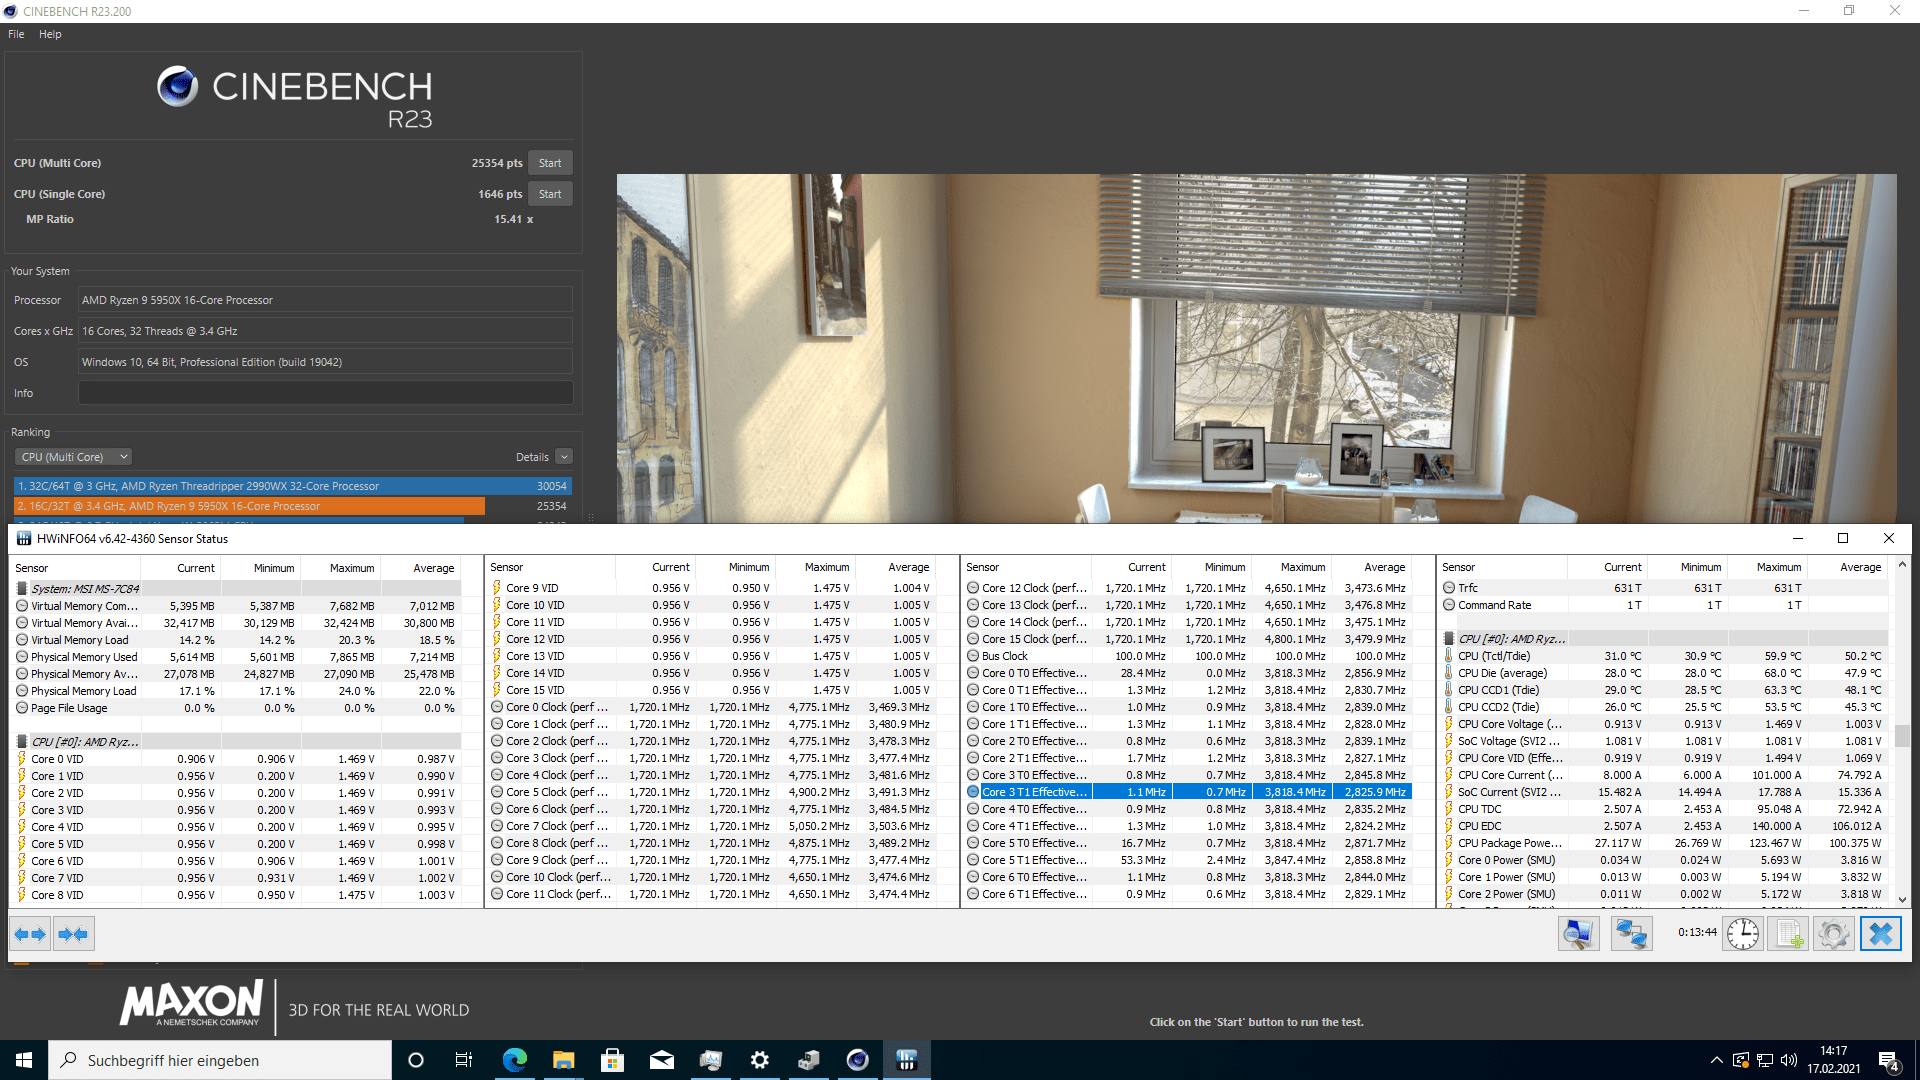Close HWiNFO sensors with blue X

click(x=1881, y=934)
